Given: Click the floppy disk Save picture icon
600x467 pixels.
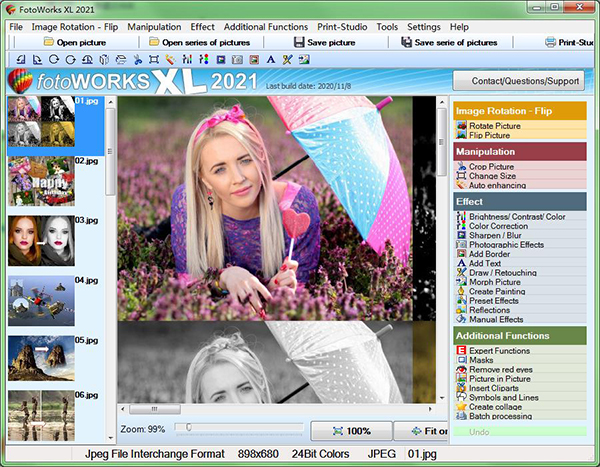Looking at the screenshot, I should 299,42.
